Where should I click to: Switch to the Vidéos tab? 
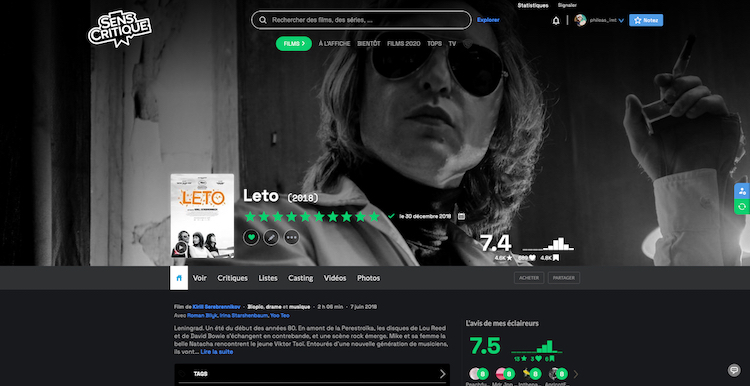pos(335,278)
